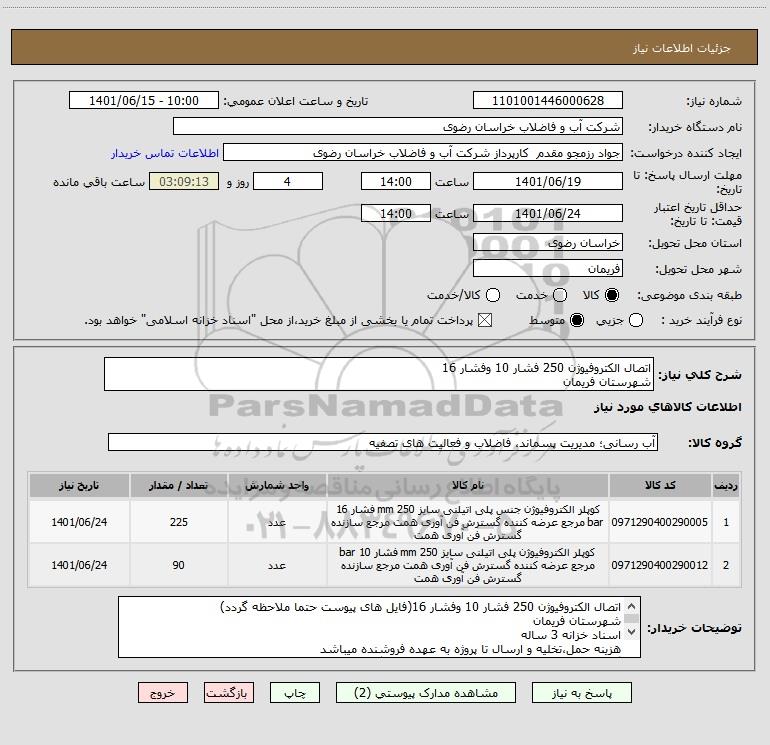
Task: Choose the متوسط purchase type radio
Action: [x=577, y=321]
